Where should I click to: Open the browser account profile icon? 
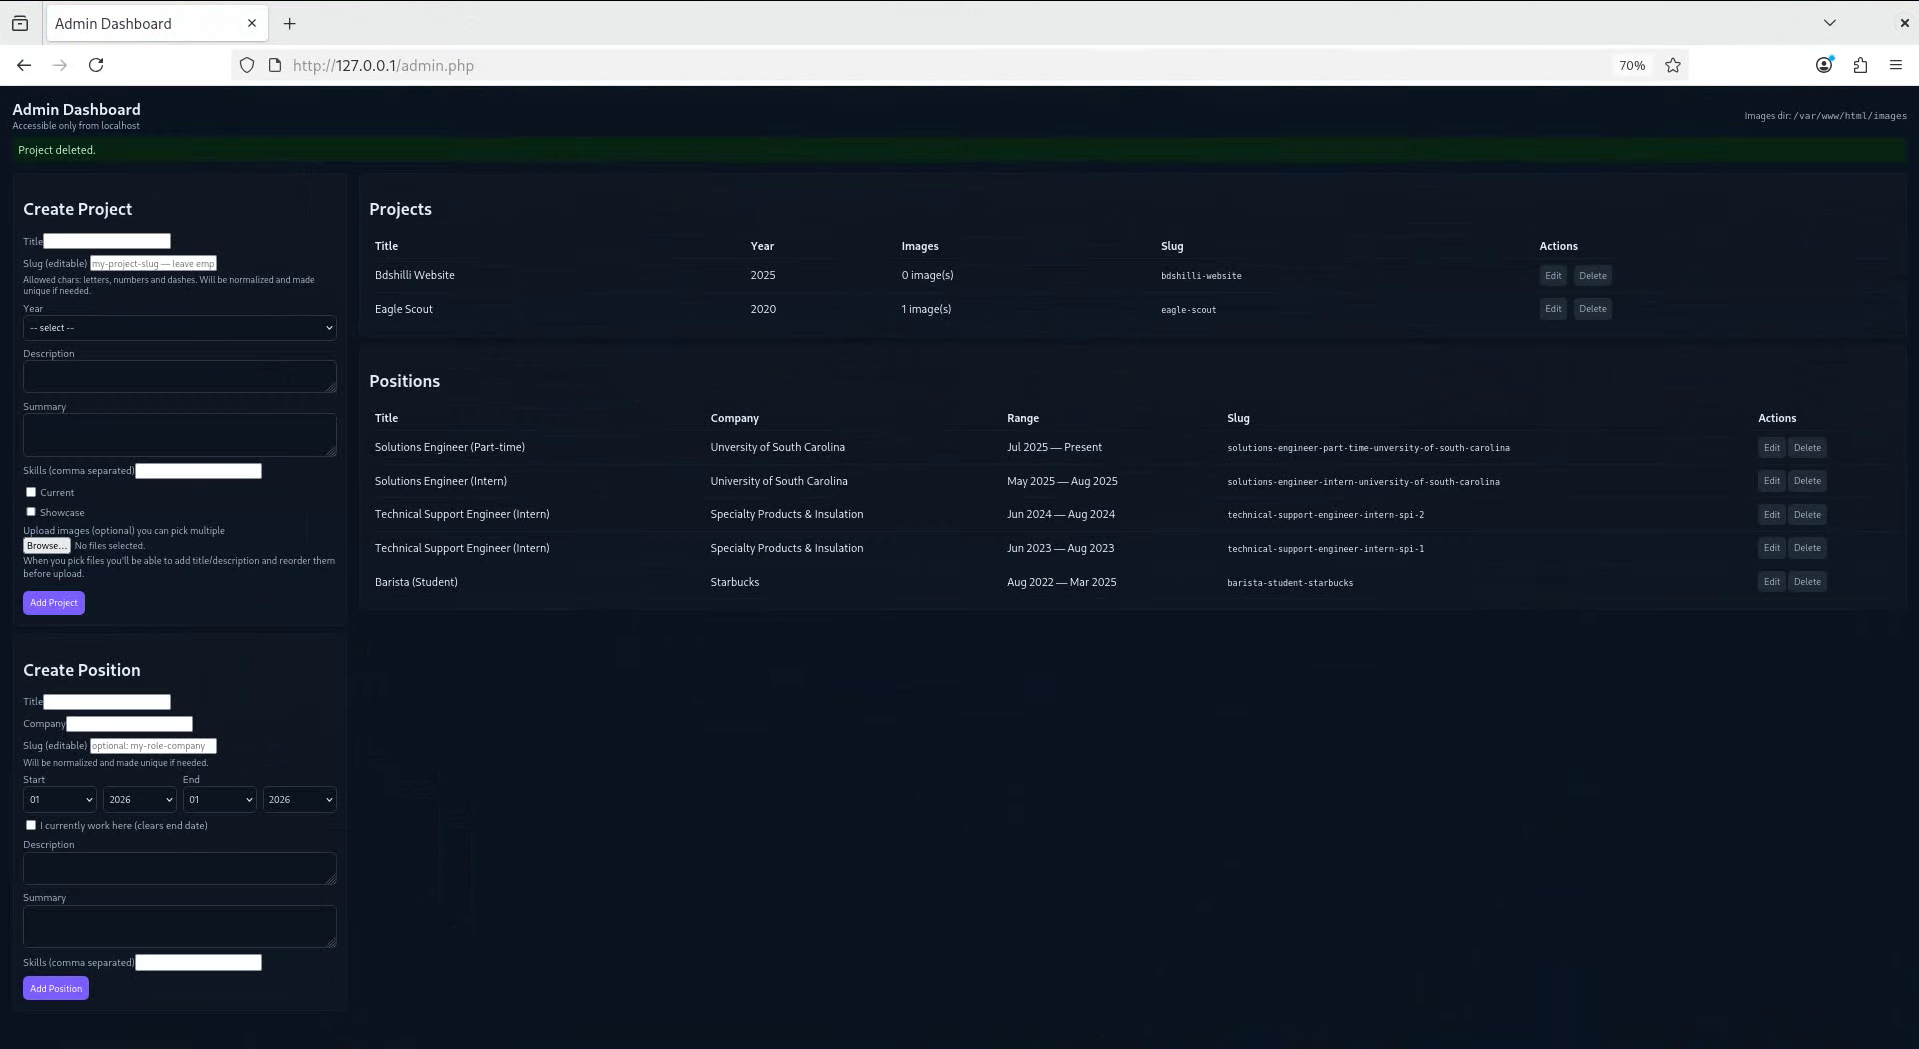click(1822, 65)
